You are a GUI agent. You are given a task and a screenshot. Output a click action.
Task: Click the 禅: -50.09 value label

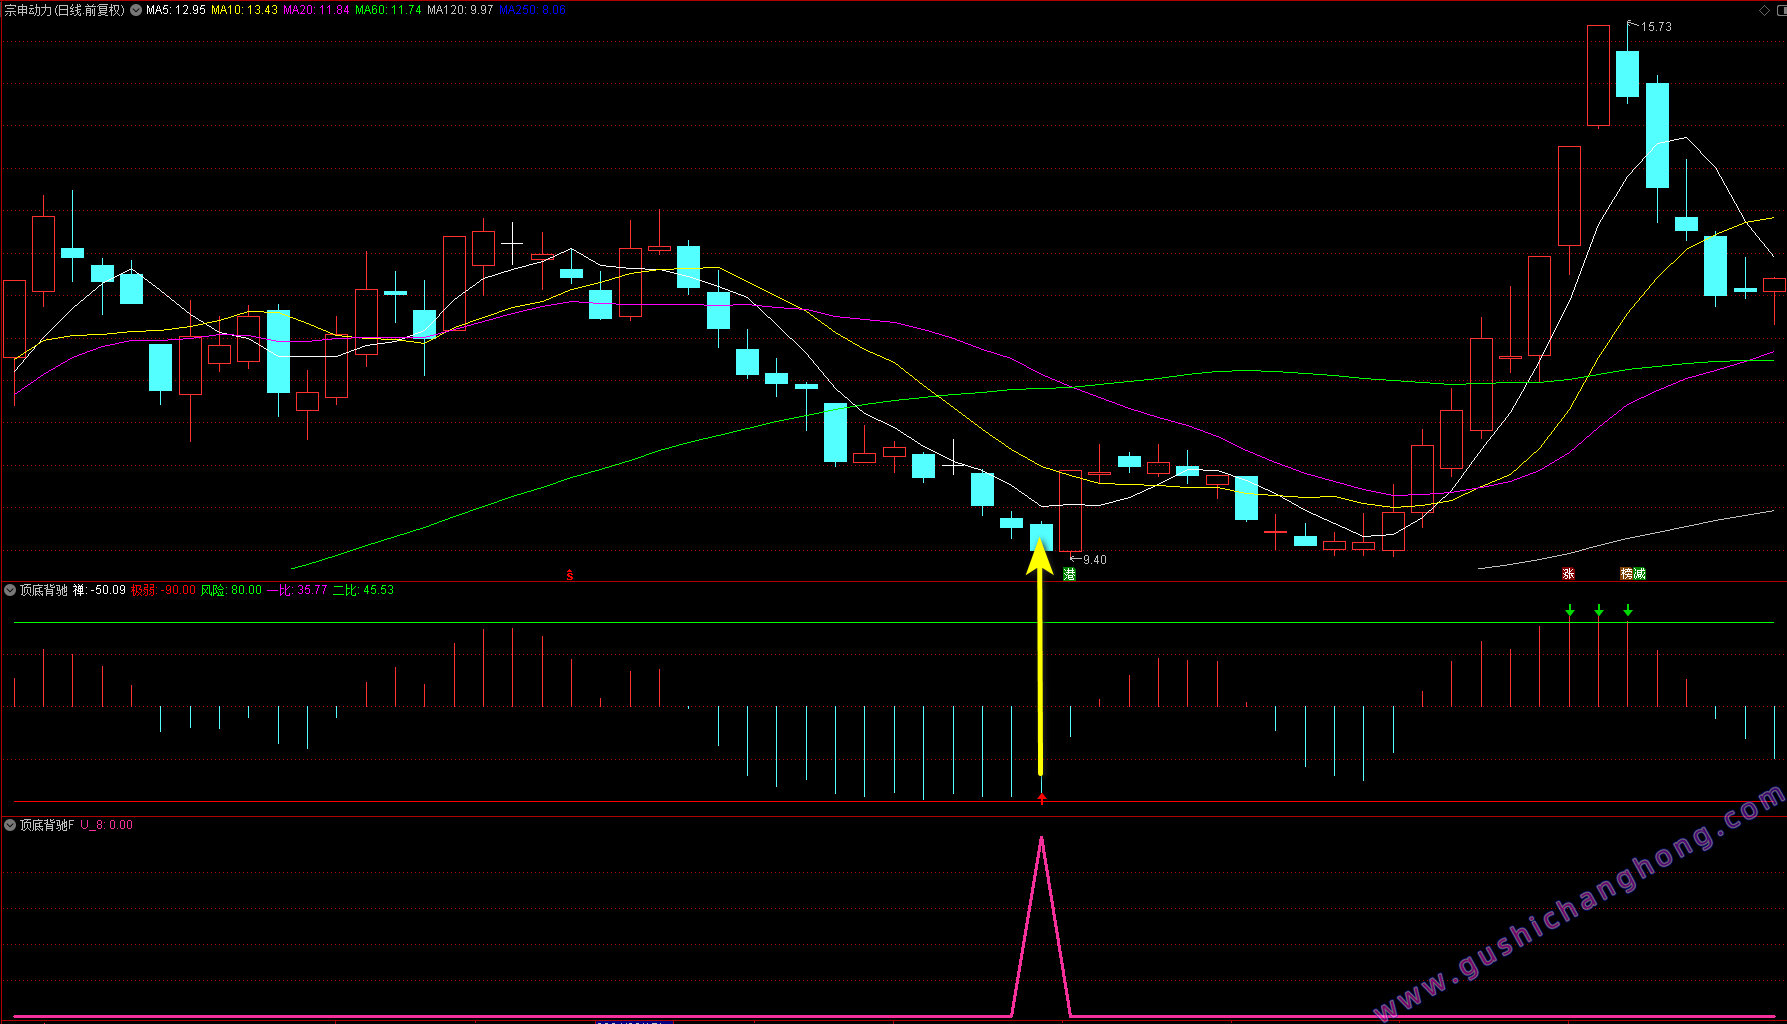tap(99, 590)
